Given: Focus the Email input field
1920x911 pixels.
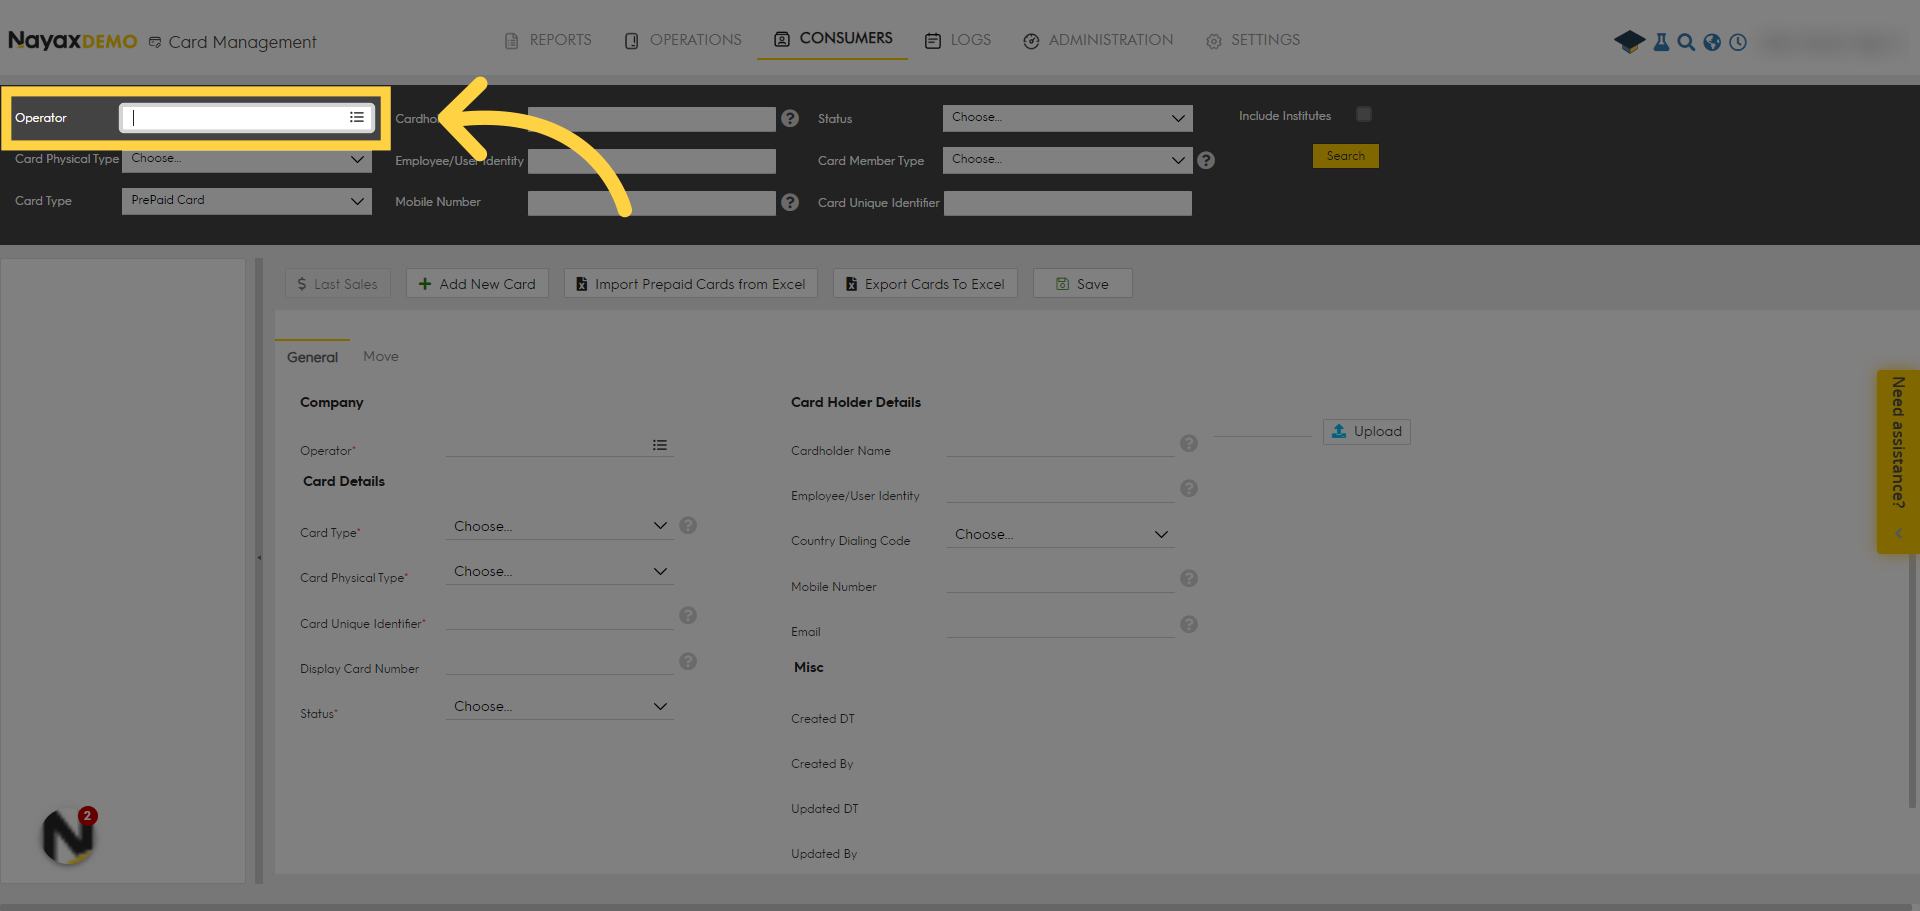Looking at the screenshot, I should 1061,626.
